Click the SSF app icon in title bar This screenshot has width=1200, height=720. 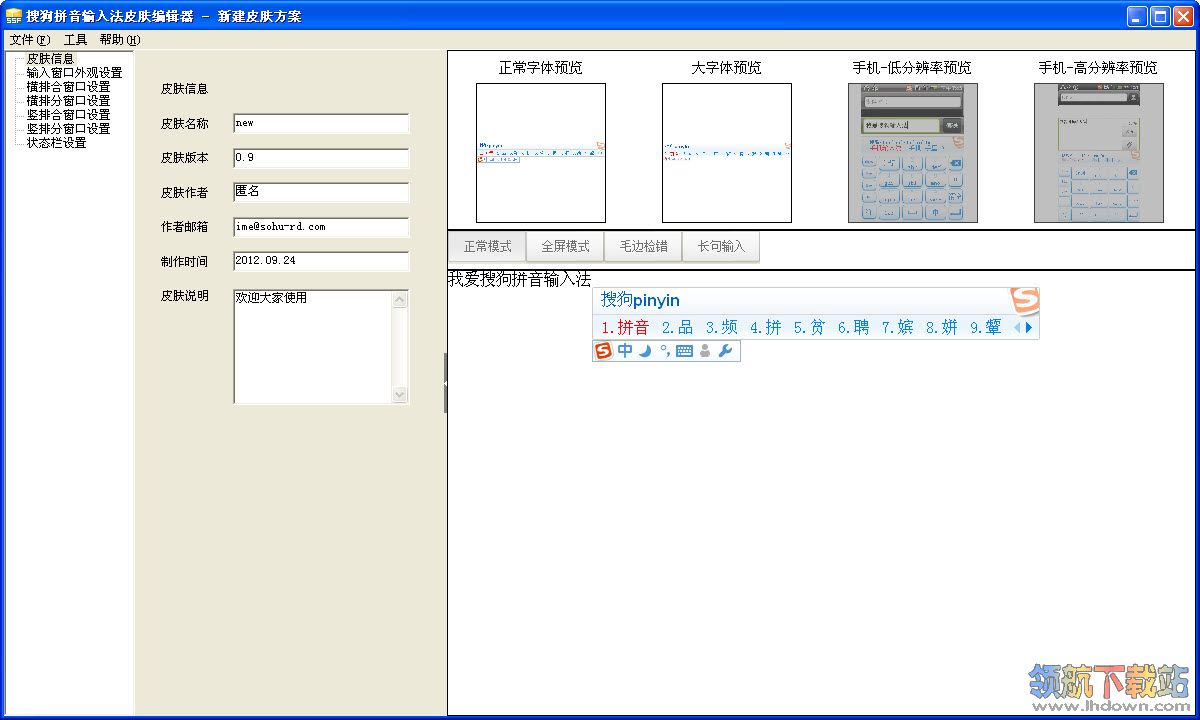14,16
